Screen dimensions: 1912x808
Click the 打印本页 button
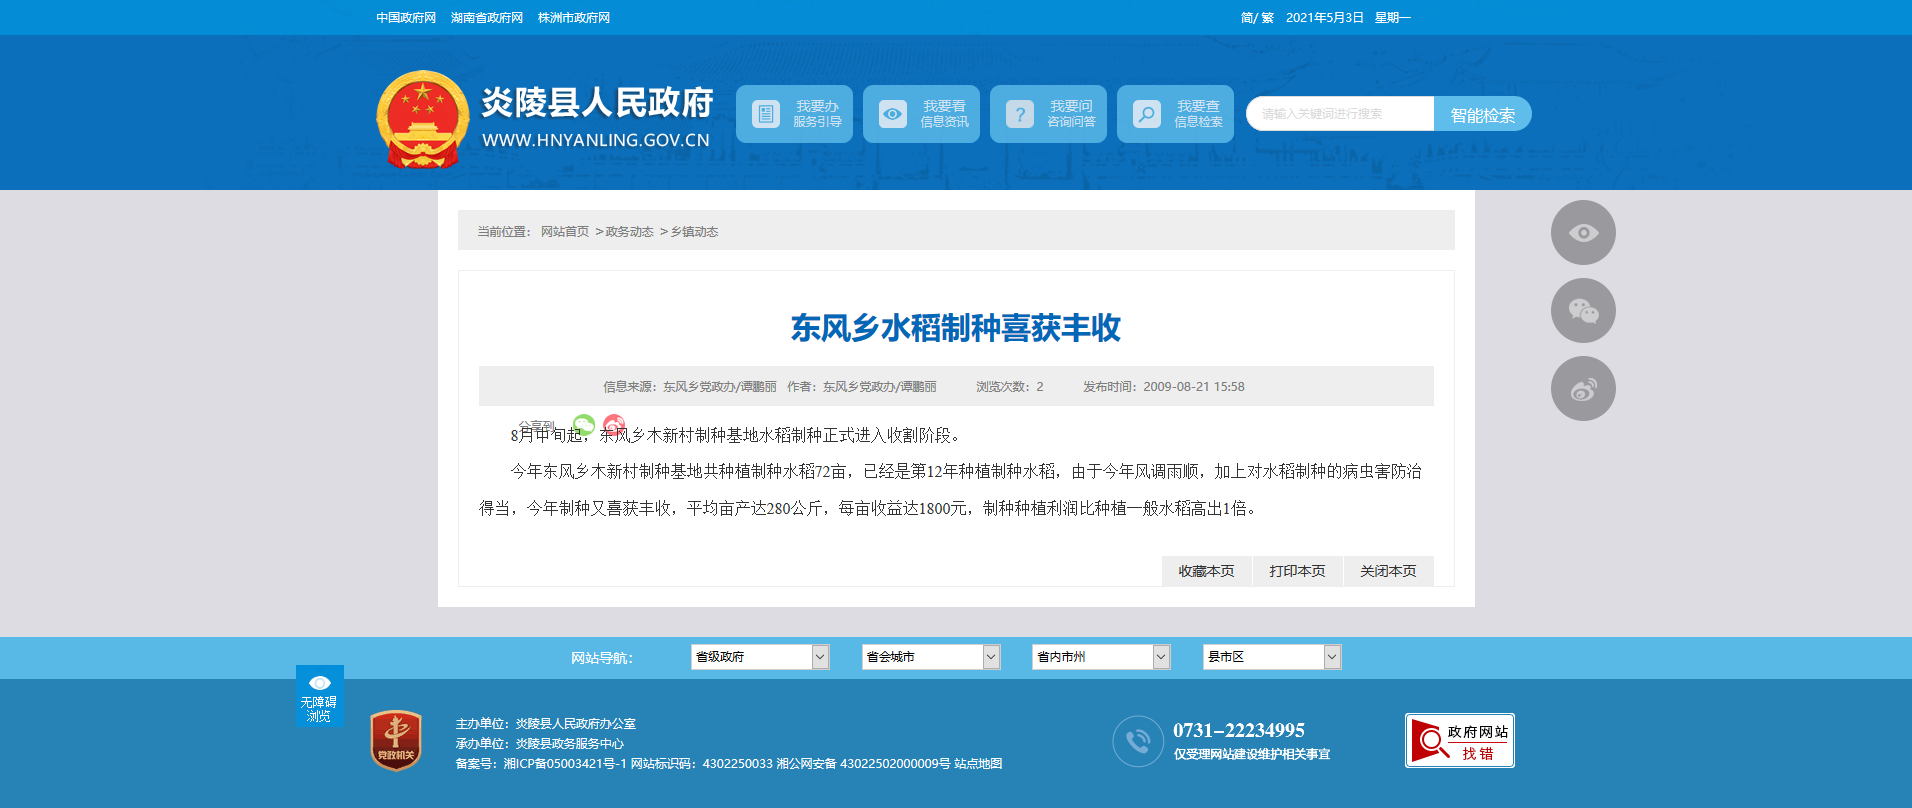tap(1297, 571)
